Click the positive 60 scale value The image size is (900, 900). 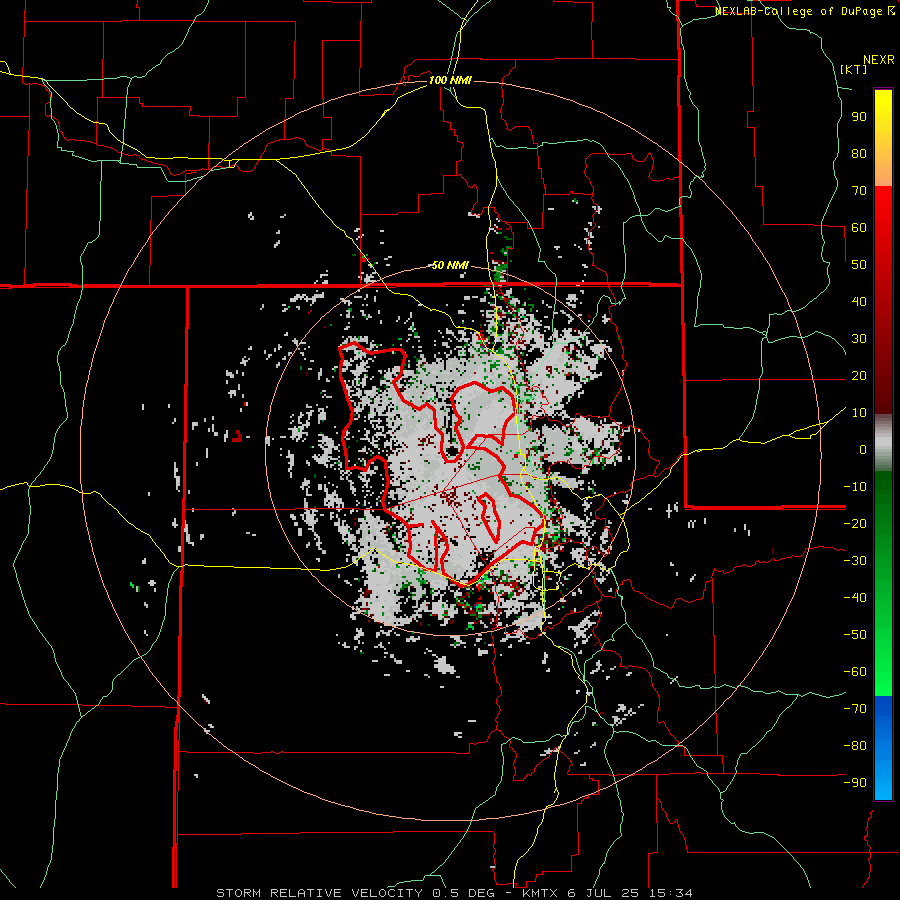(859, 227)
